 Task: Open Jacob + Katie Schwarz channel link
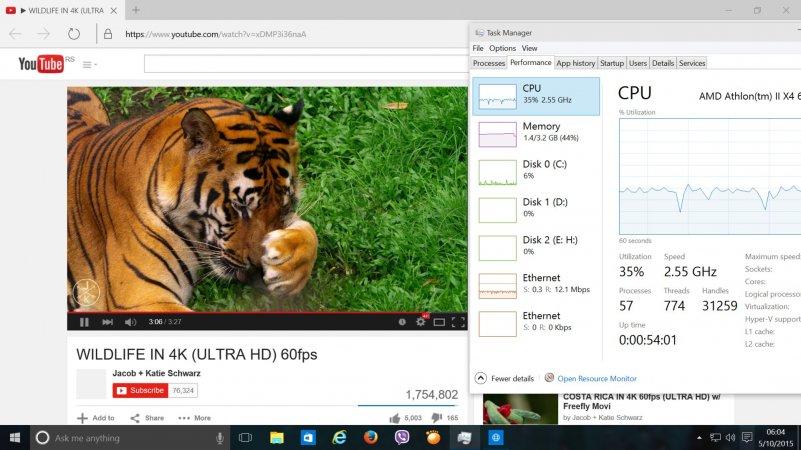point(156,373)
